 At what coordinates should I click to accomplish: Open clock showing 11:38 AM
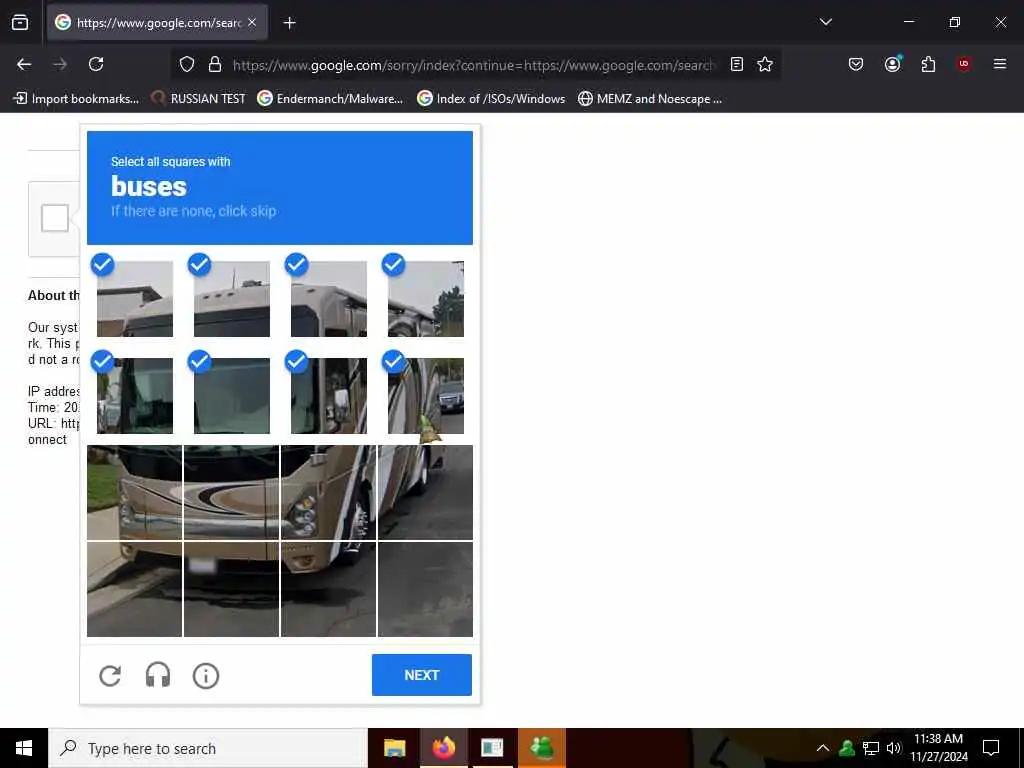[938, 748]
